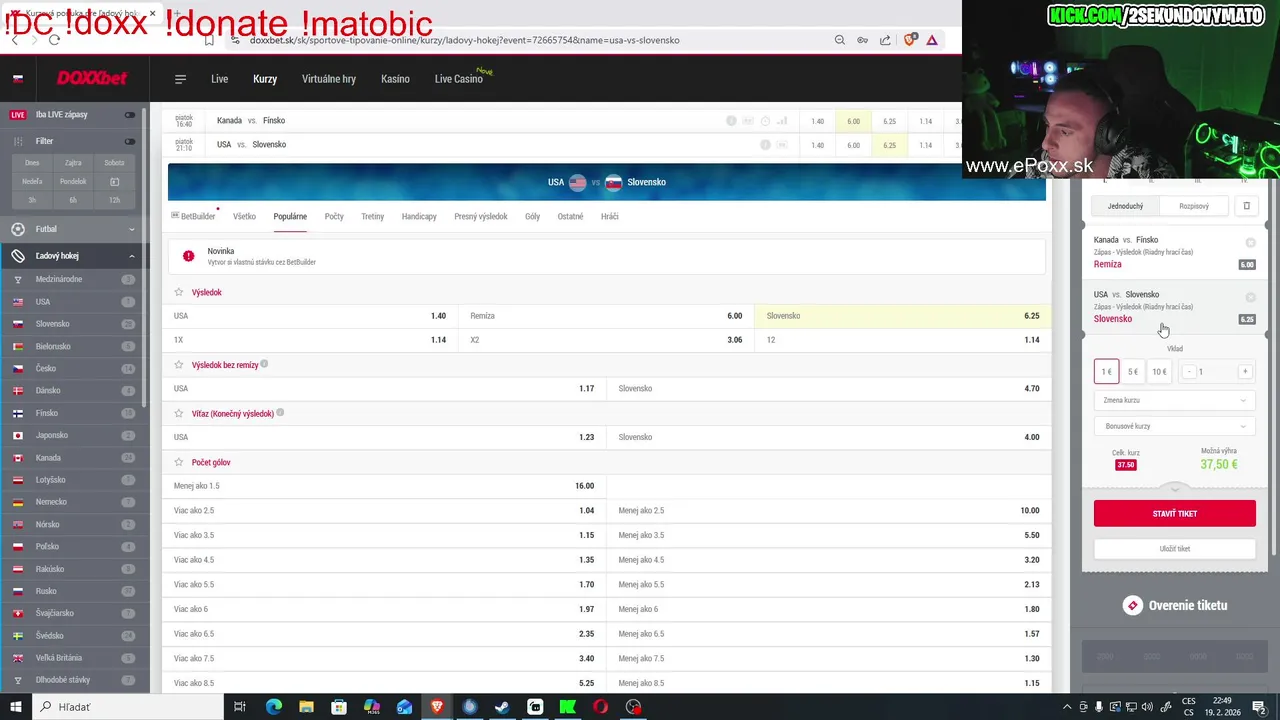
Task: Open info icon next to Výsledok bez remízy
Action: coord(264,364)
